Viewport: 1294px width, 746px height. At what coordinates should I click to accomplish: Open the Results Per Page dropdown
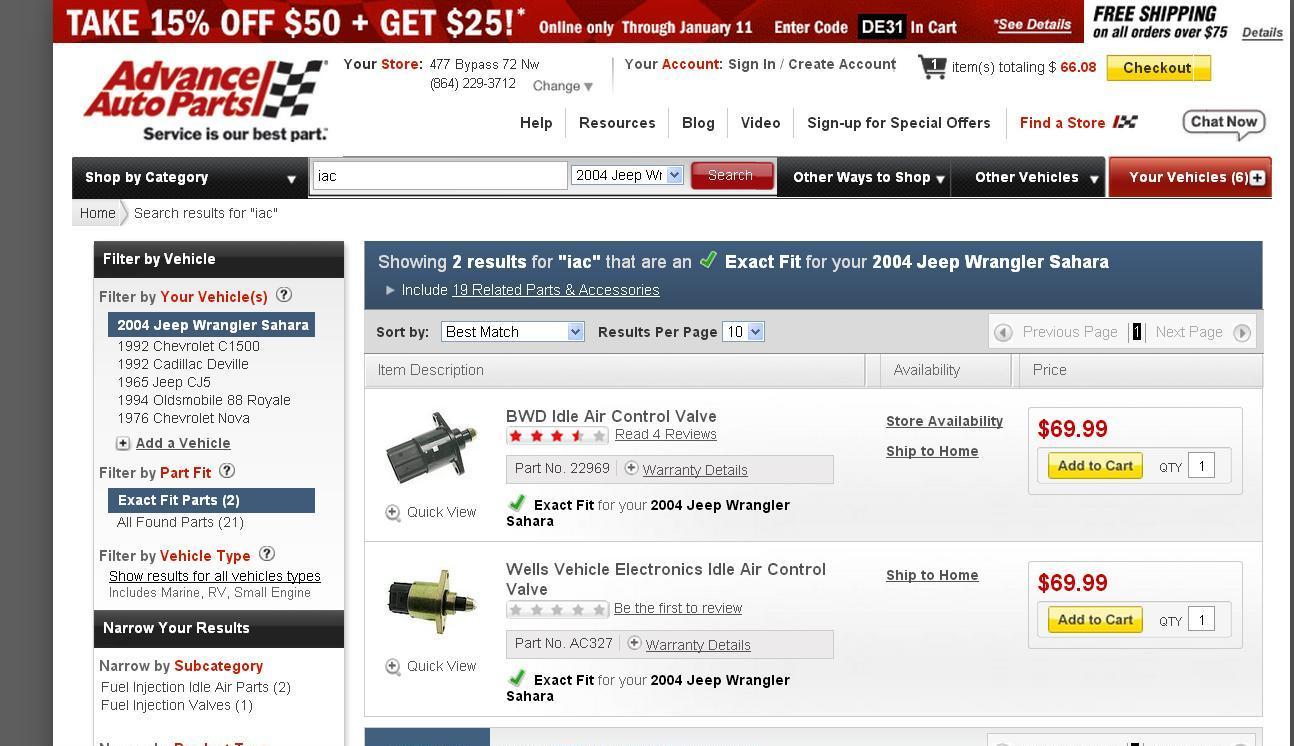tap(743, 332)
